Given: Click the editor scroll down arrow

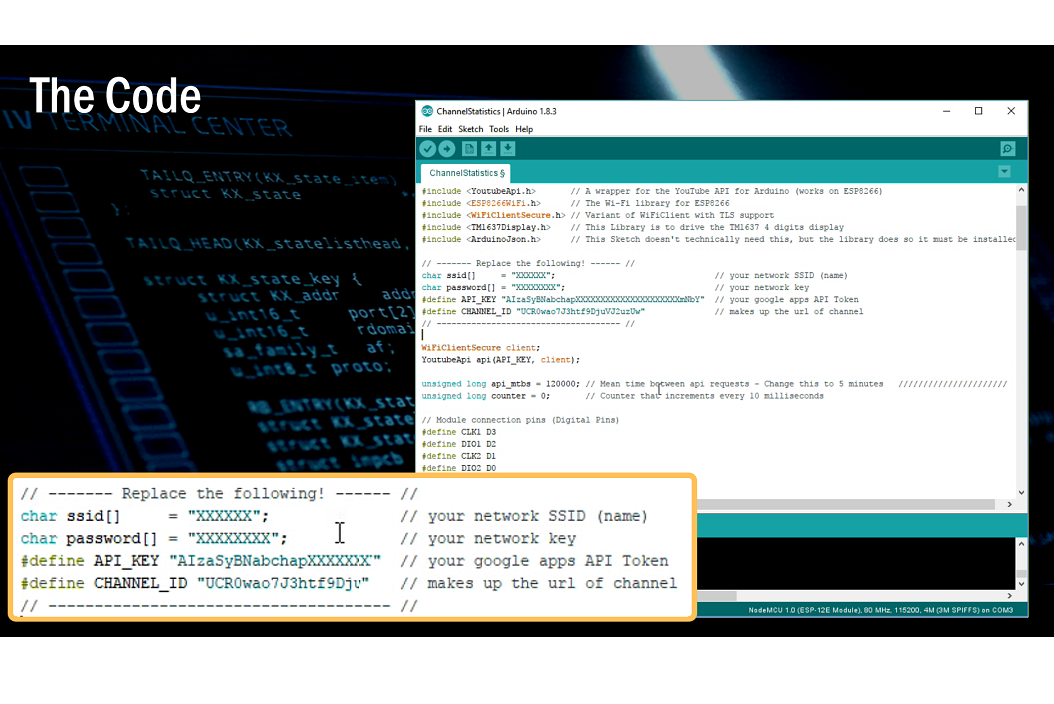Looking at the screenshot, I should coord(1021,492).
